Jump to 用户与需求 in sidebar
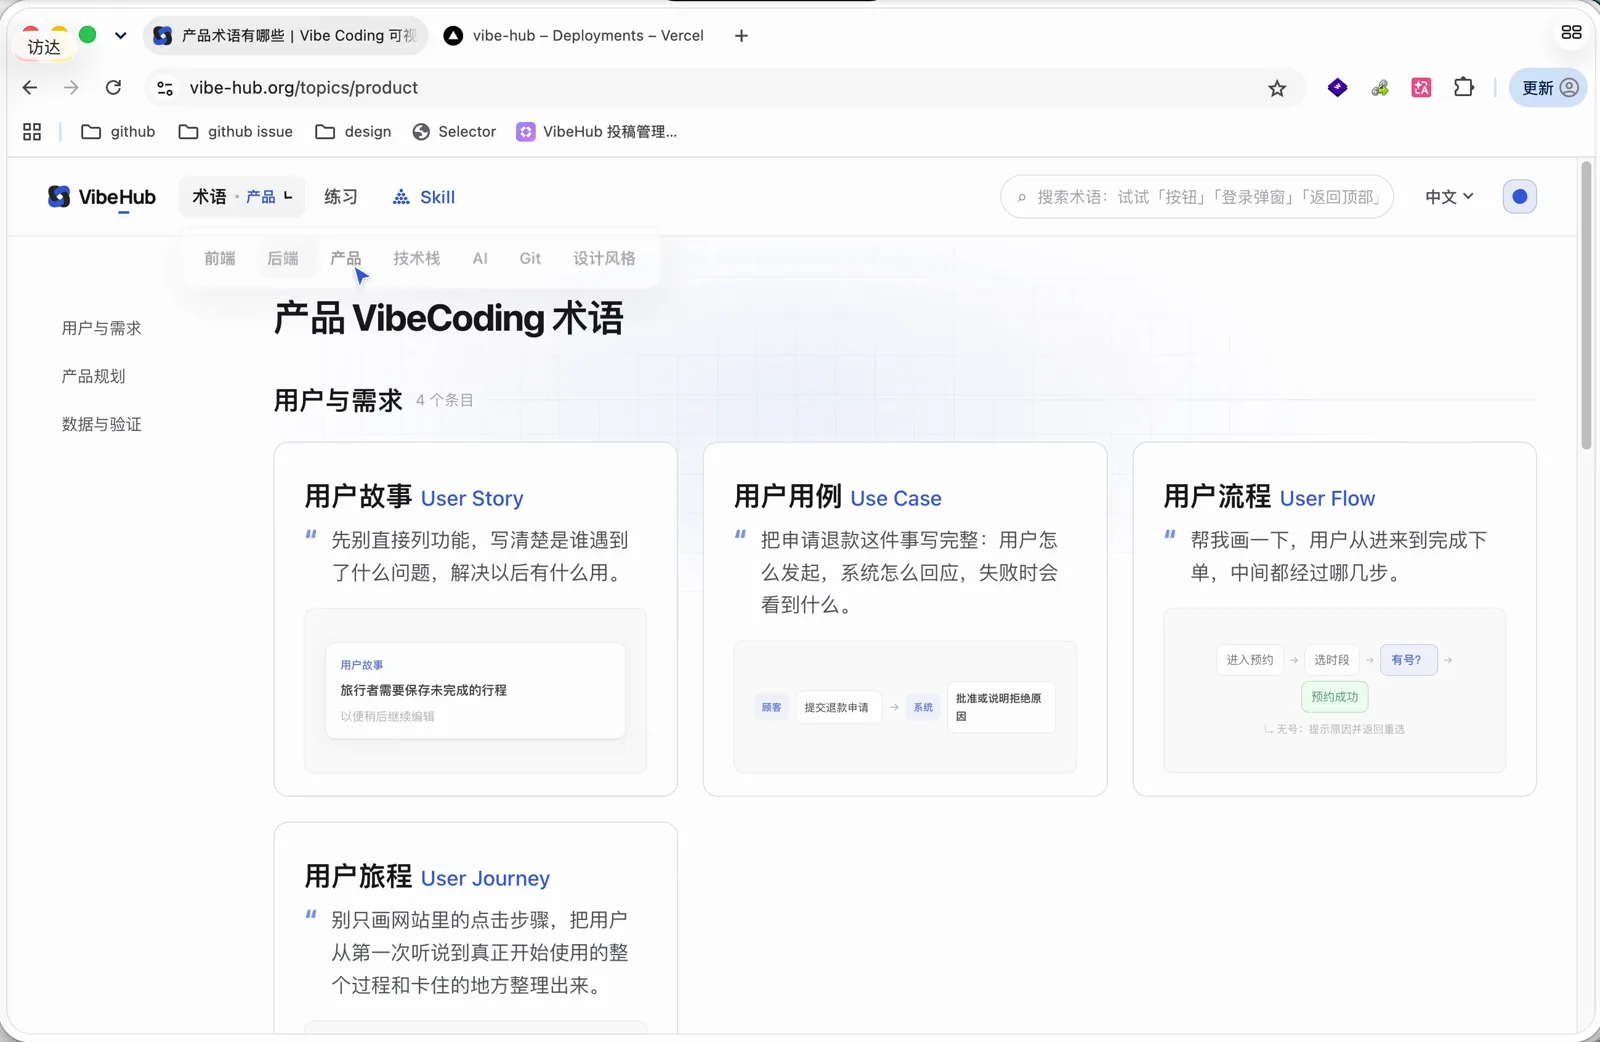This screenshot has height=1042, width=1600. pos(101,328)
